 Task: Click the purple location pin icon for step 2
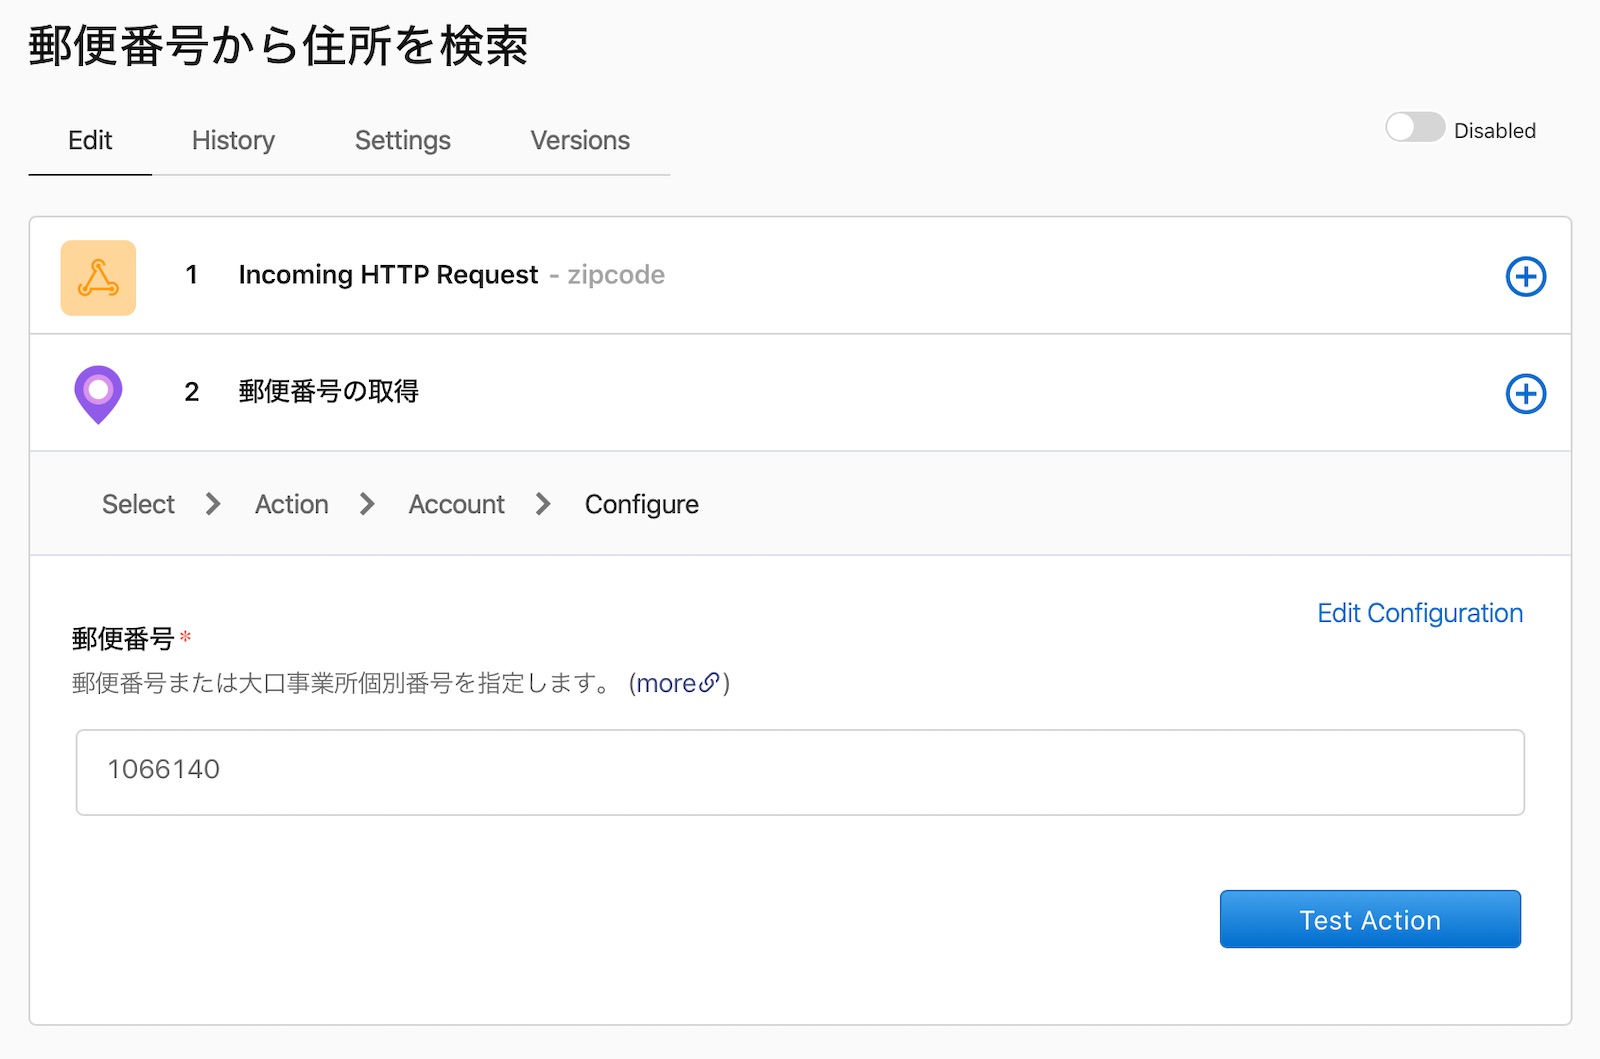(x=98, y=392)
